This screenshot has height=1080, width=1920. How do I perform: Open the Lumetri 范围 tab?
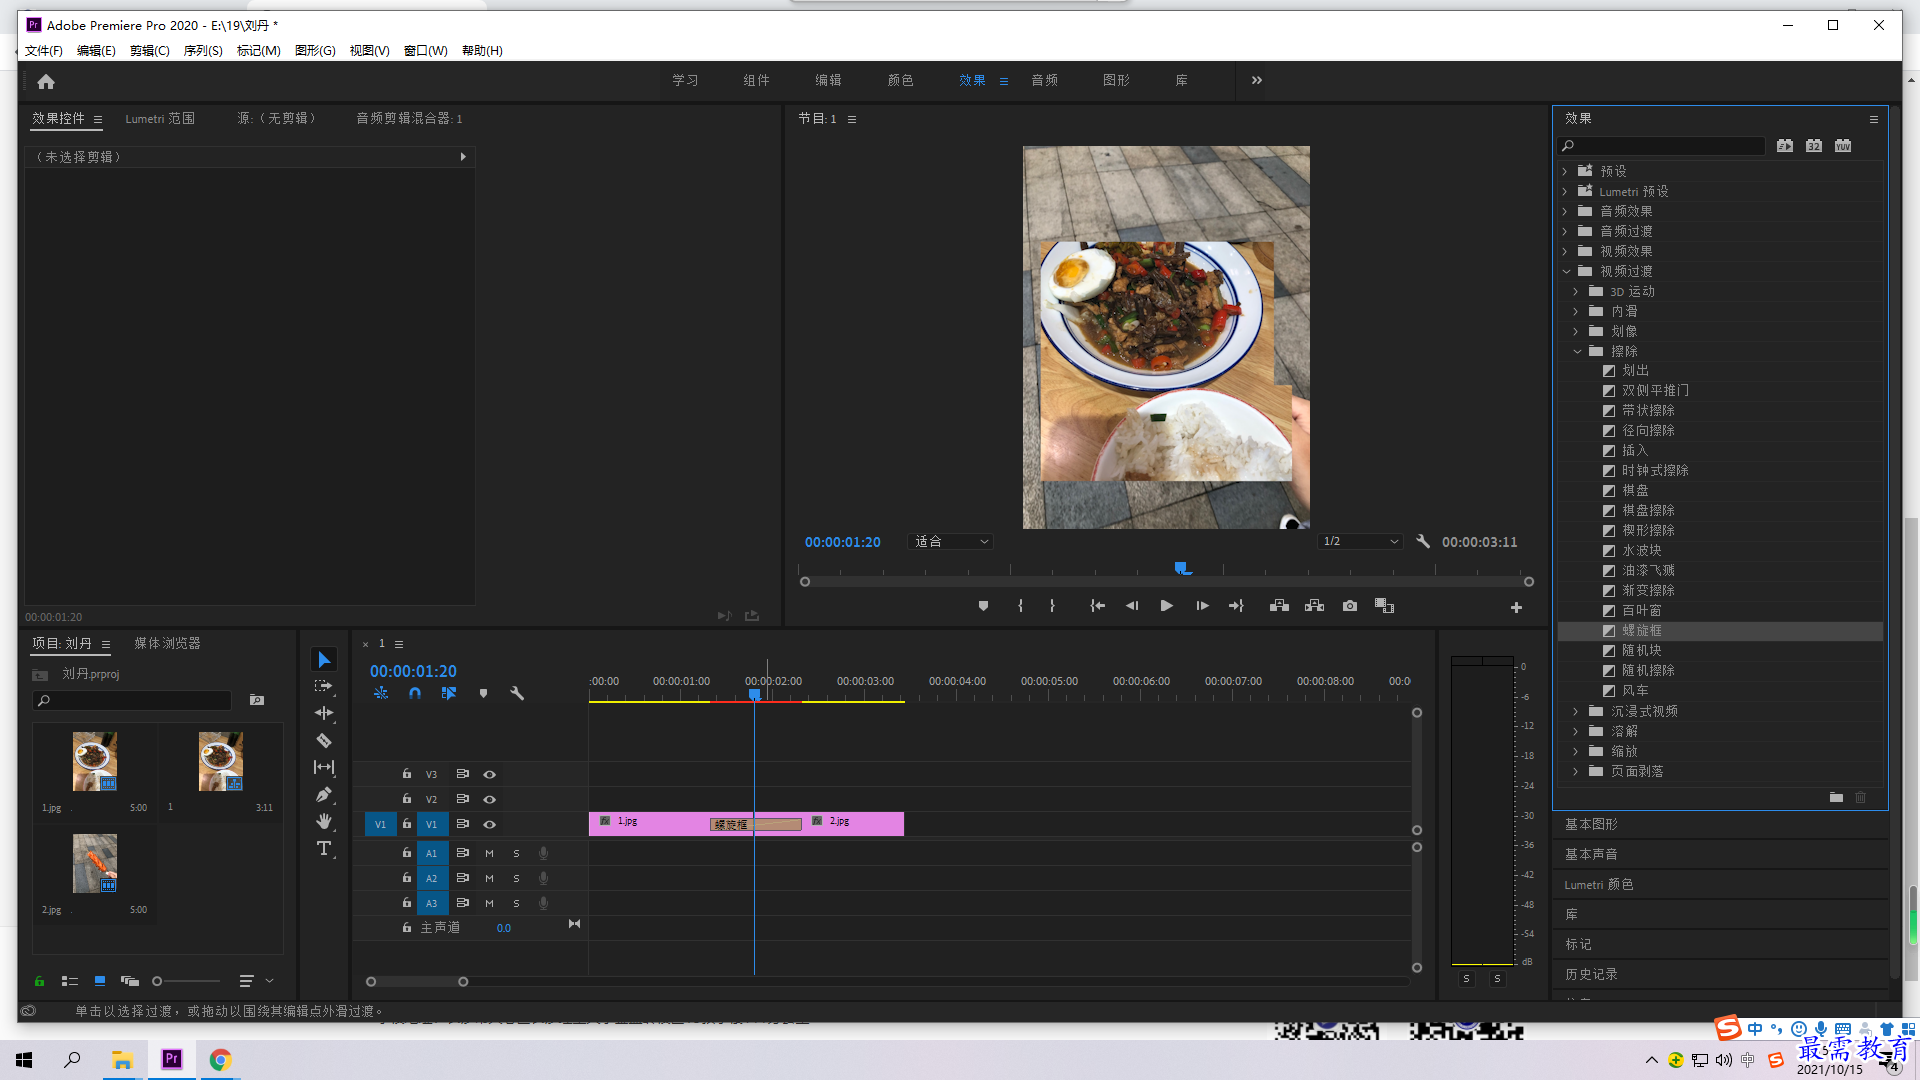tap(160, 119)
